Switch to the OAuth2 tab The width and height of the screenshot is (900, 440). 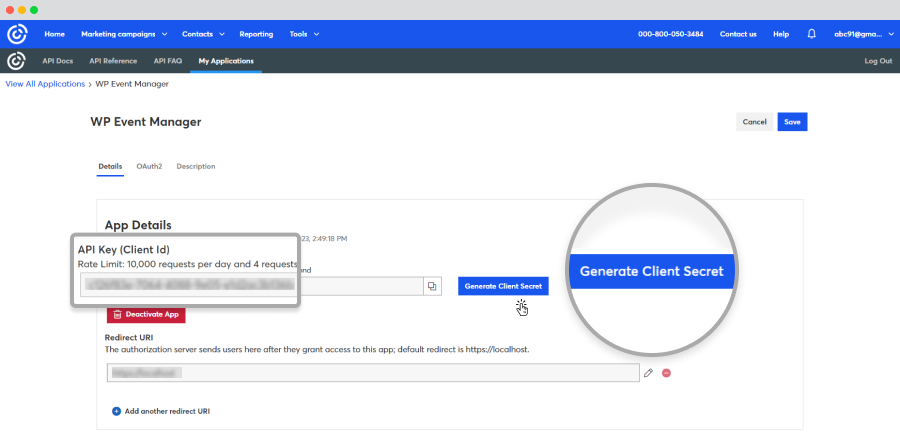149,166
